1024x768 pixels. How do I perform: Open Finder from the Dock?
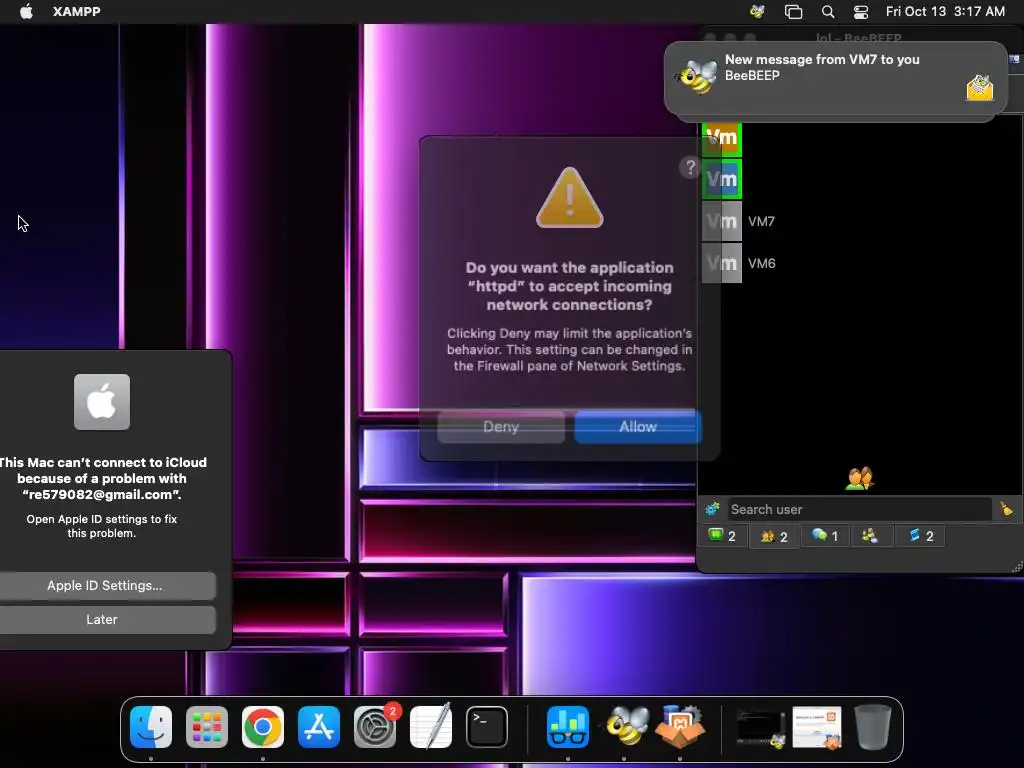(151, 727)
